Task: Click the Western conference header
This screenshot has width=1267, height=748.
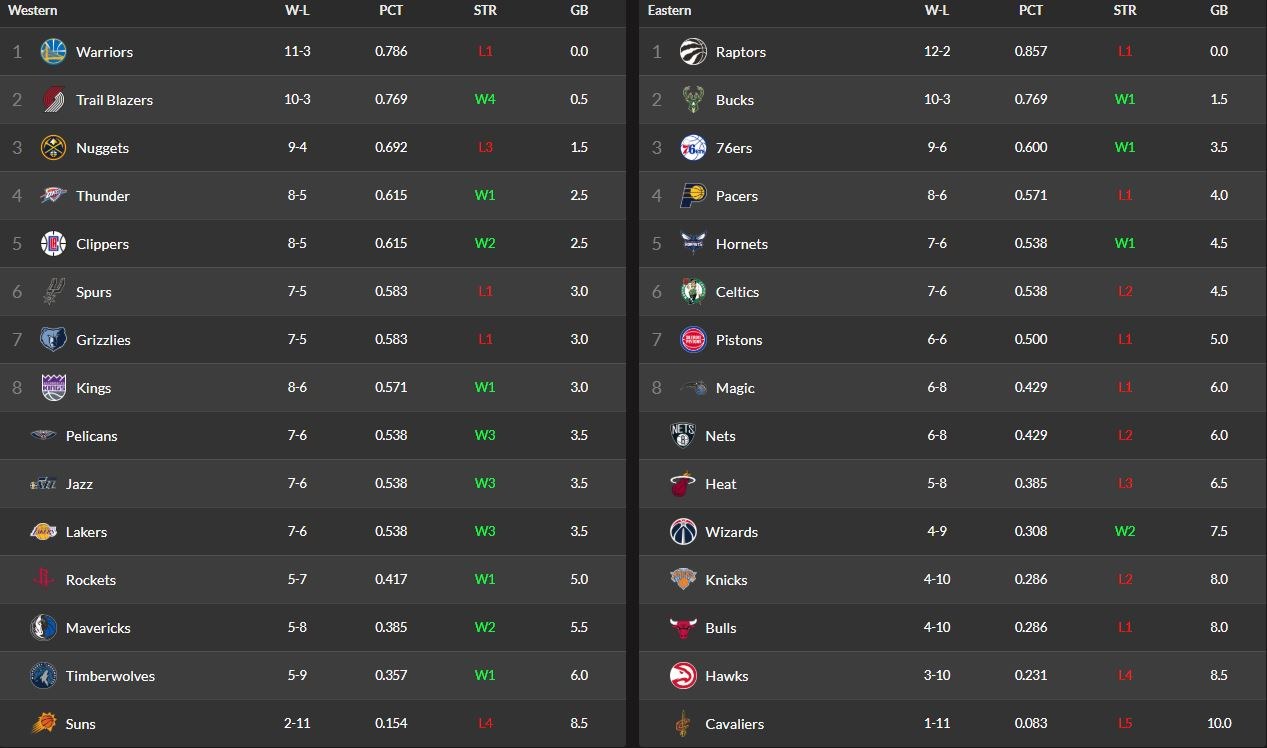Action: [33, 10]
